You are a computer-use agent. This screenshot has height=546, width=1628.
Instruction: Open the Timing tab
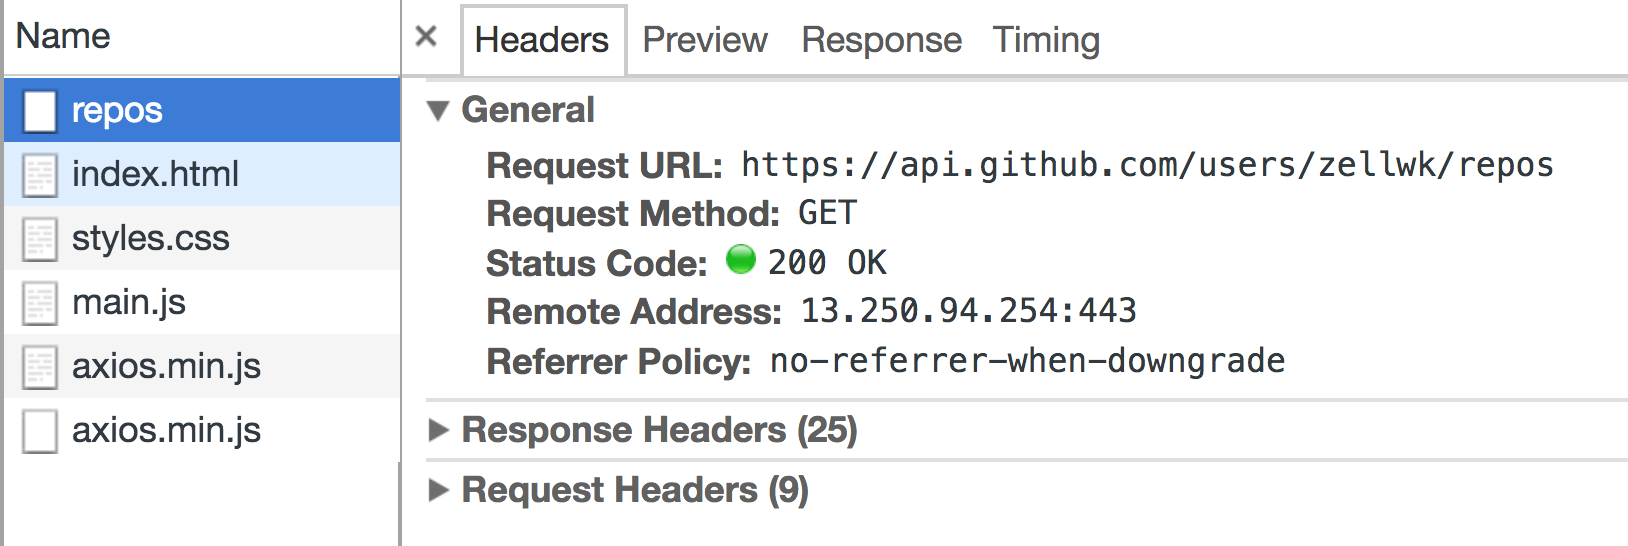pos(1046,40)
